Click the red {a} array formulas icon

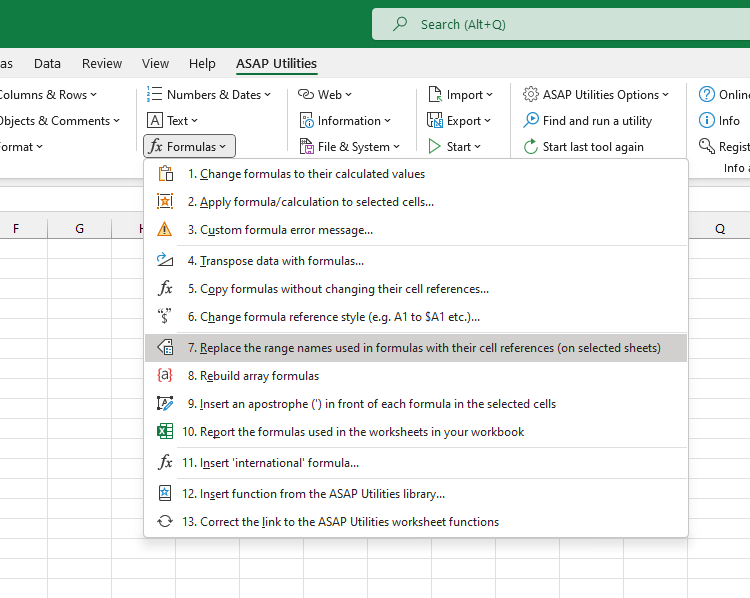[165, 375]
